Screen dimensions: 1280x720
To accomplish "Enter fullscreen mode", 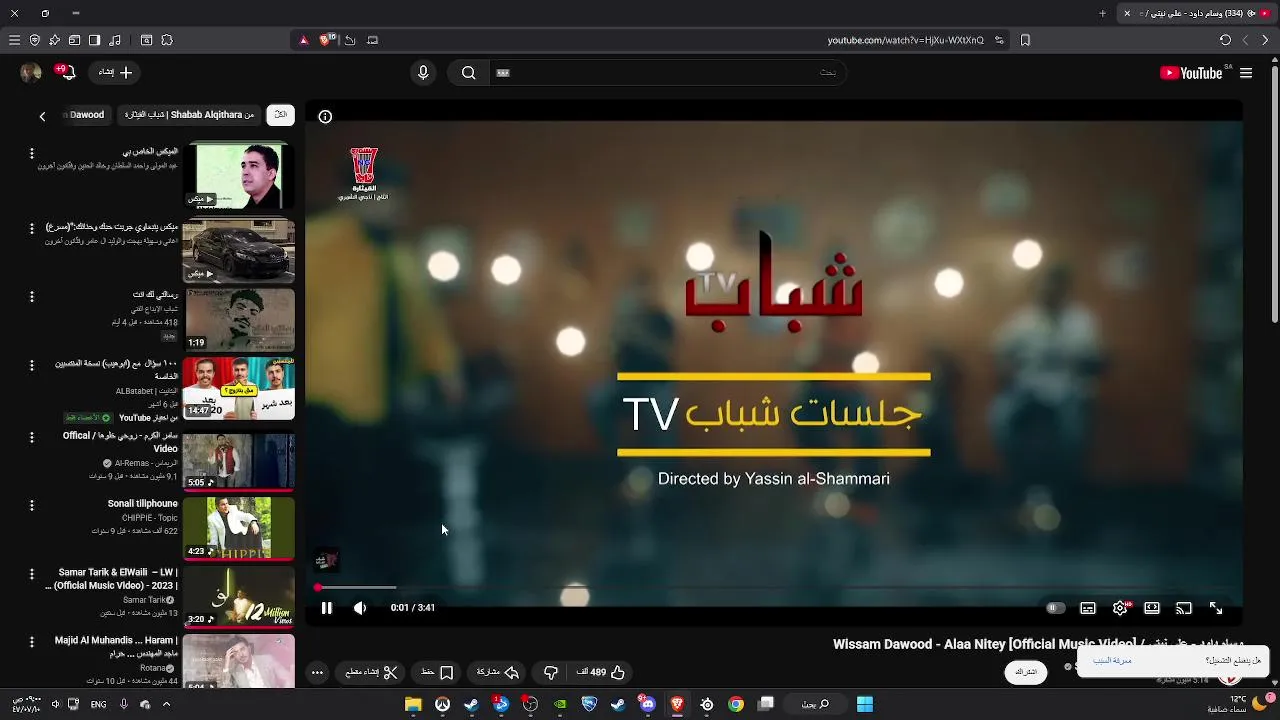I will coord(1216,608).
